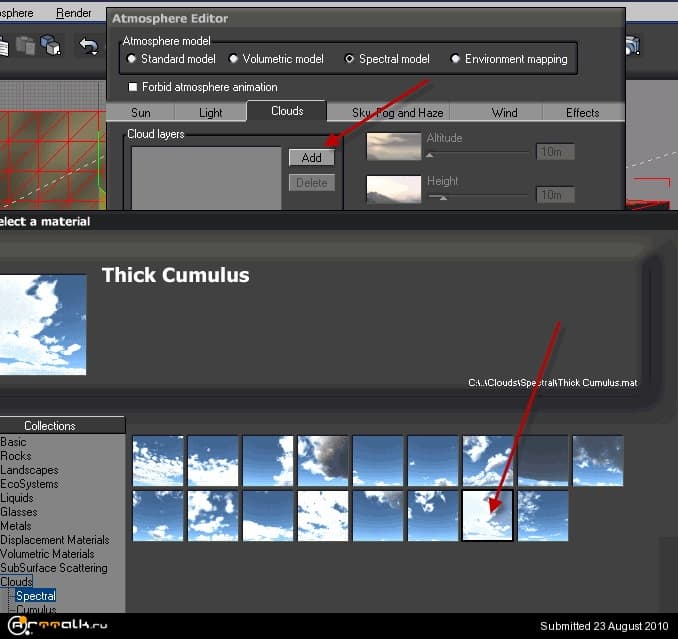This screenshot has width=678, height=639.
Task: Click the Delete cloud layer button
Action: (x=311, y=183)
